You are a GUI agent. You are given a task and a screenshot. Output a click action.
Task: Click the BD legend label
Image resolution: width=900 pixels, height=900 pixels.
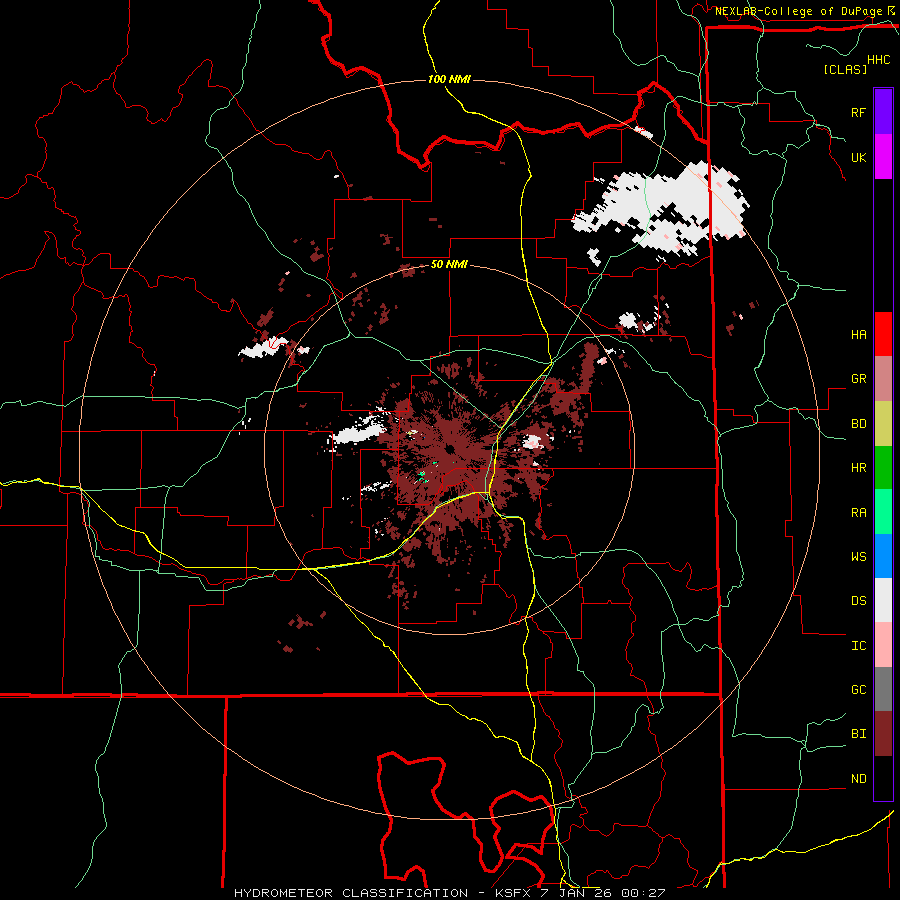click(858, 424)
